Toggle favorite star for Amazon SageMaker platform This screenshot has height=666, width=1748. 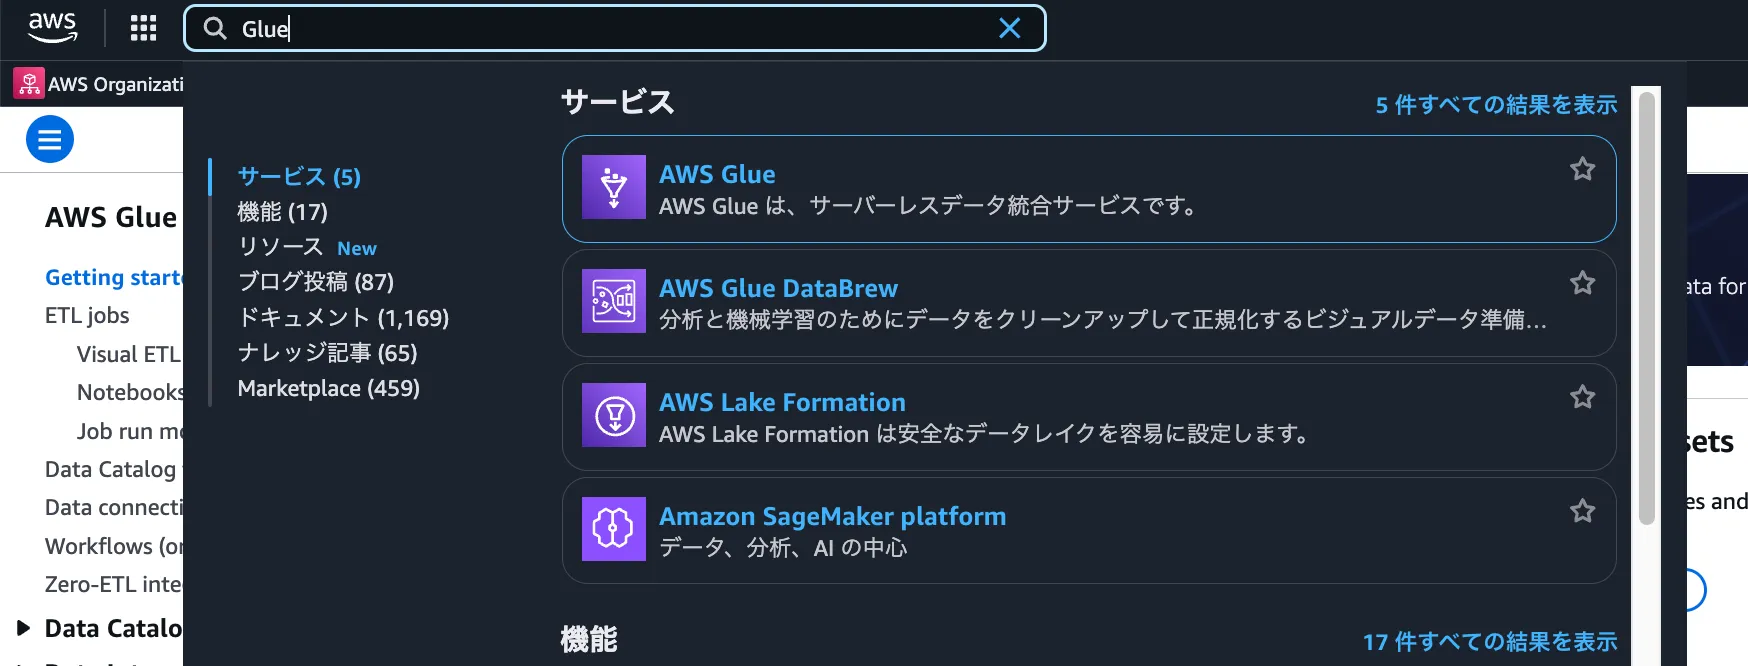click(1582, 512)
